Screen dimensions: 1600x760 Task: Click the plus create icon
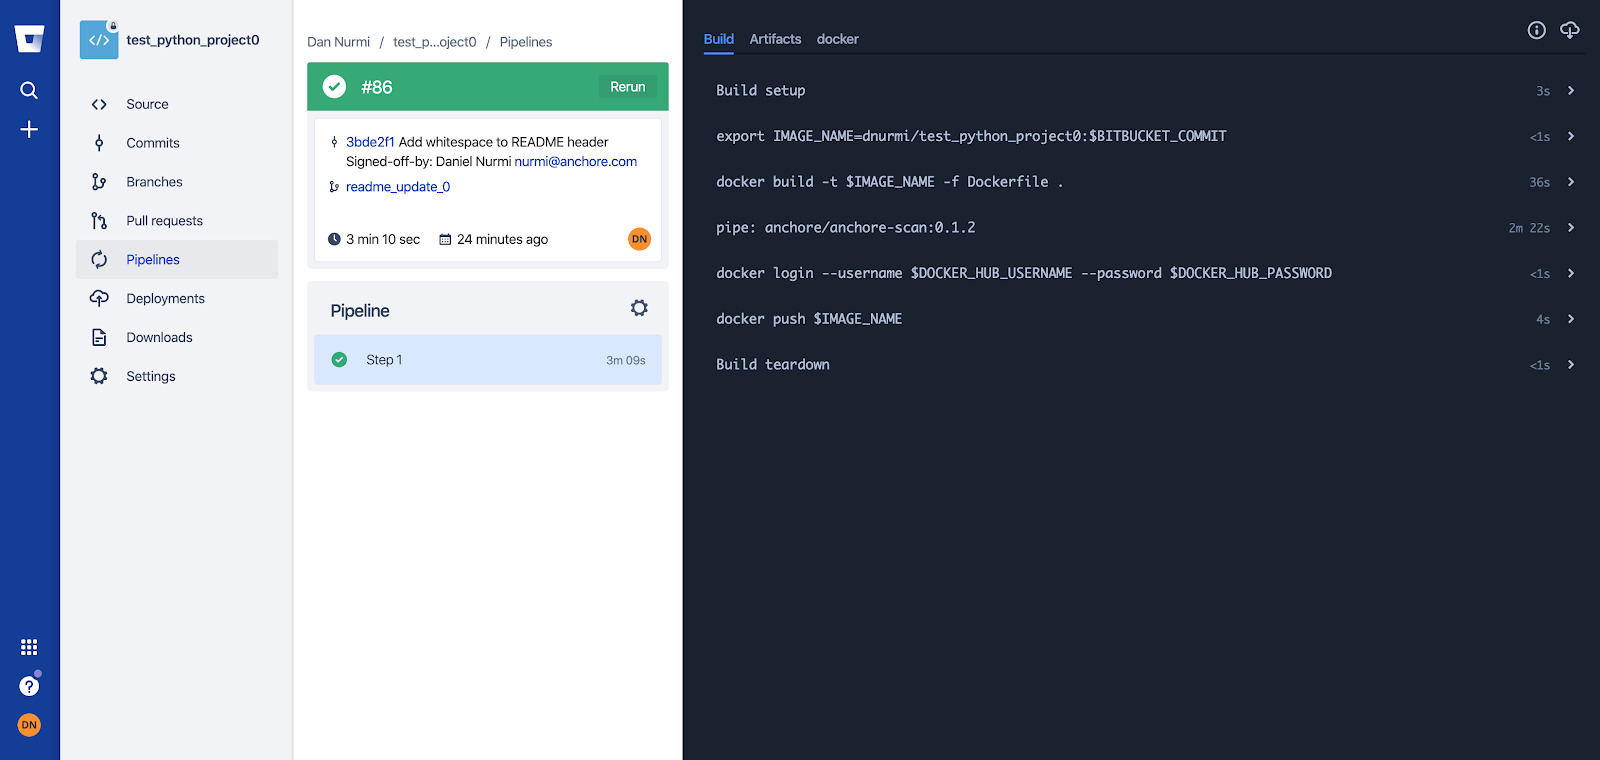[x=29, y=129]
